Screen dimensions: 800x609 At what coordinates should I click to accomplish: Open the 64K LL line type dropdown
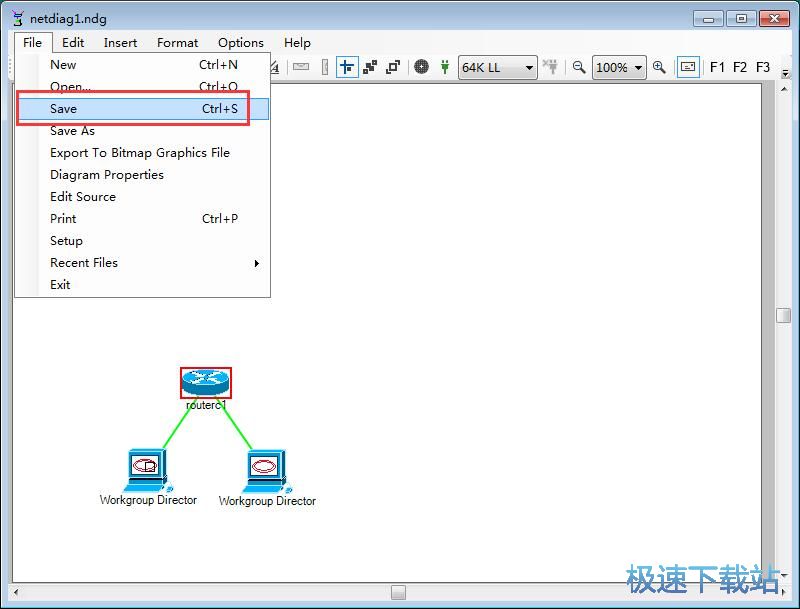coord(497,67)
